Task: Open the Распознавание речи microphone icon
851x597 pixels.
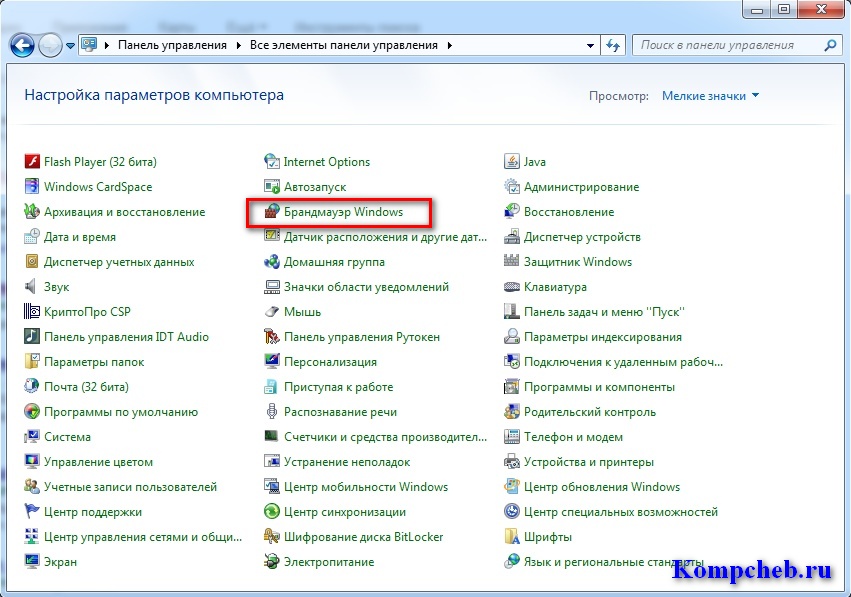Action: pyautogui.click(x=271, y=411)
